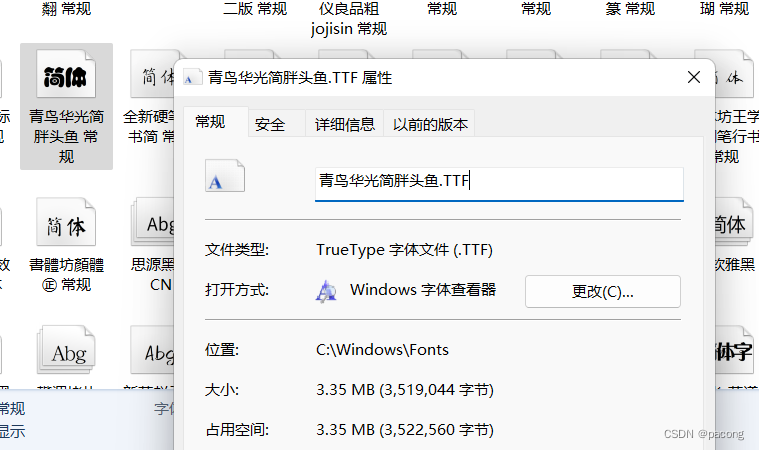Select the 思源黑 CN font icon

coord(152,222)
